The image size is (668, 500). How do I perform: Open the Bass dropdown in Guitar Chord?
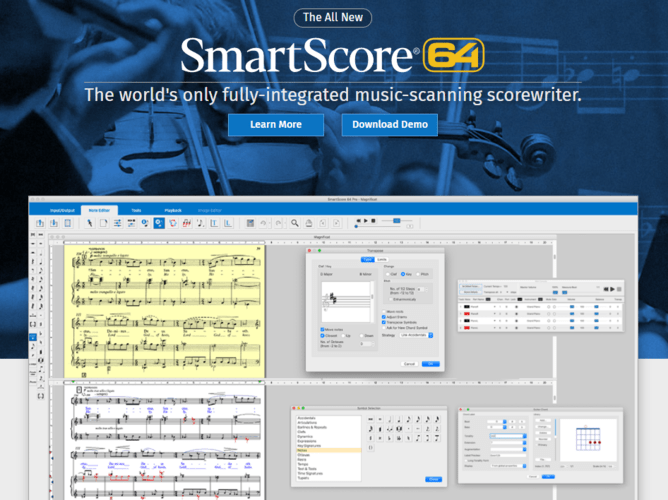pos(497,427)
